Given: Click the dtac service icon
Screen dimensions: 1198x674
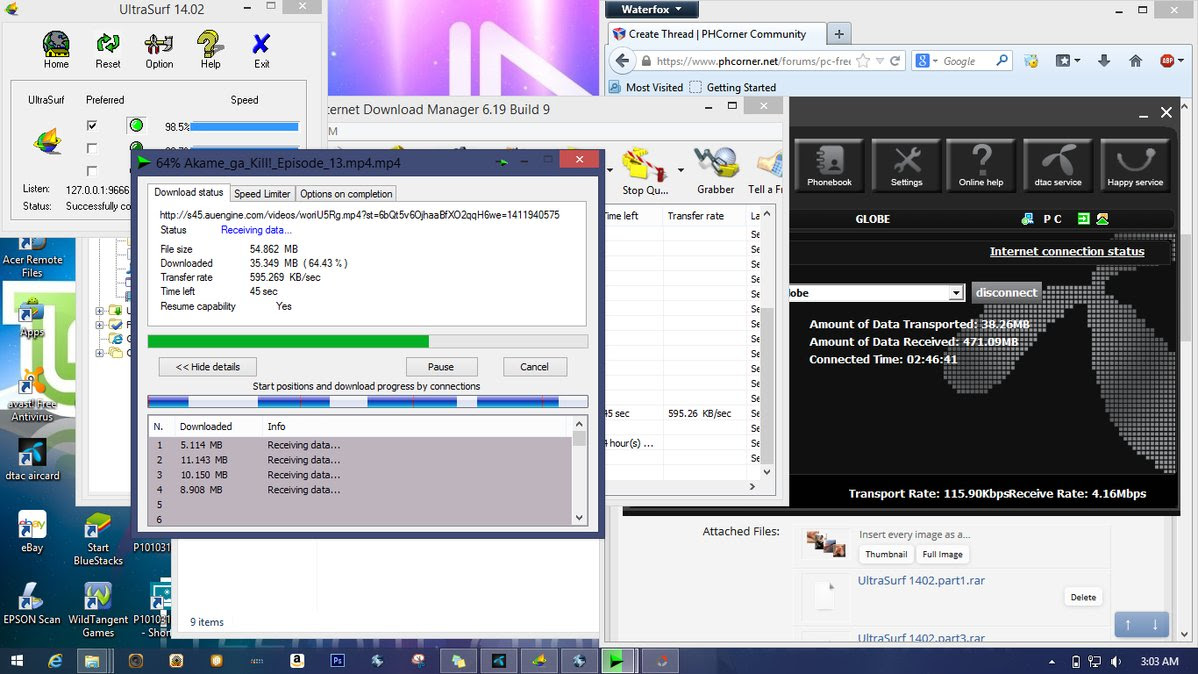Looking at the screenshot, I should pyautogui.click(x=1057, y=164).
